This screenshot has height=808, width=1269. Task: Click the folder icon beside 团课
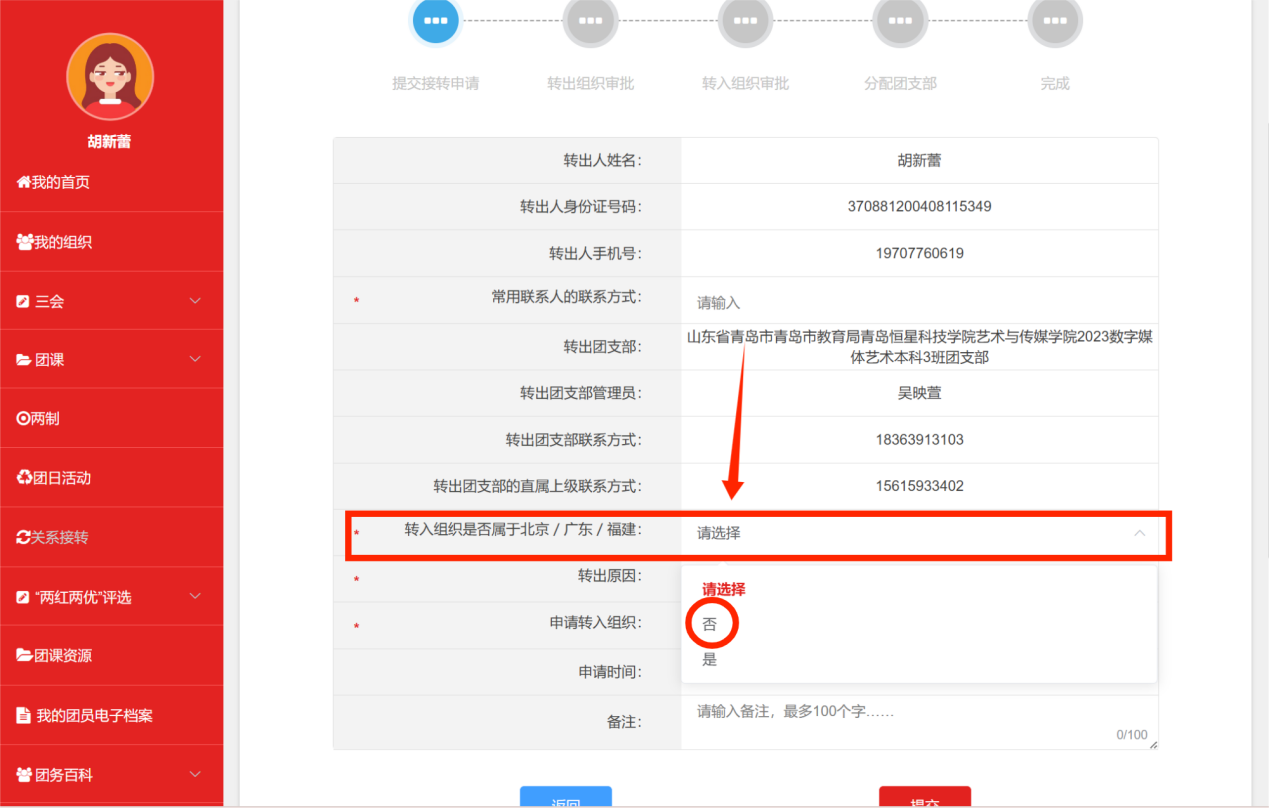[23, 360]
